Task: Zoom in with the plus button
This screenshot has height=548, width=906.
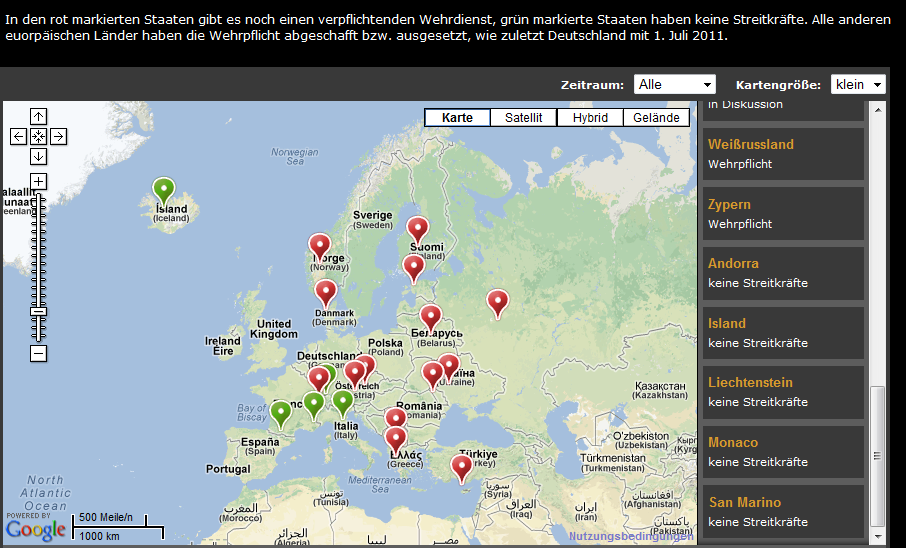Action: 38,181
